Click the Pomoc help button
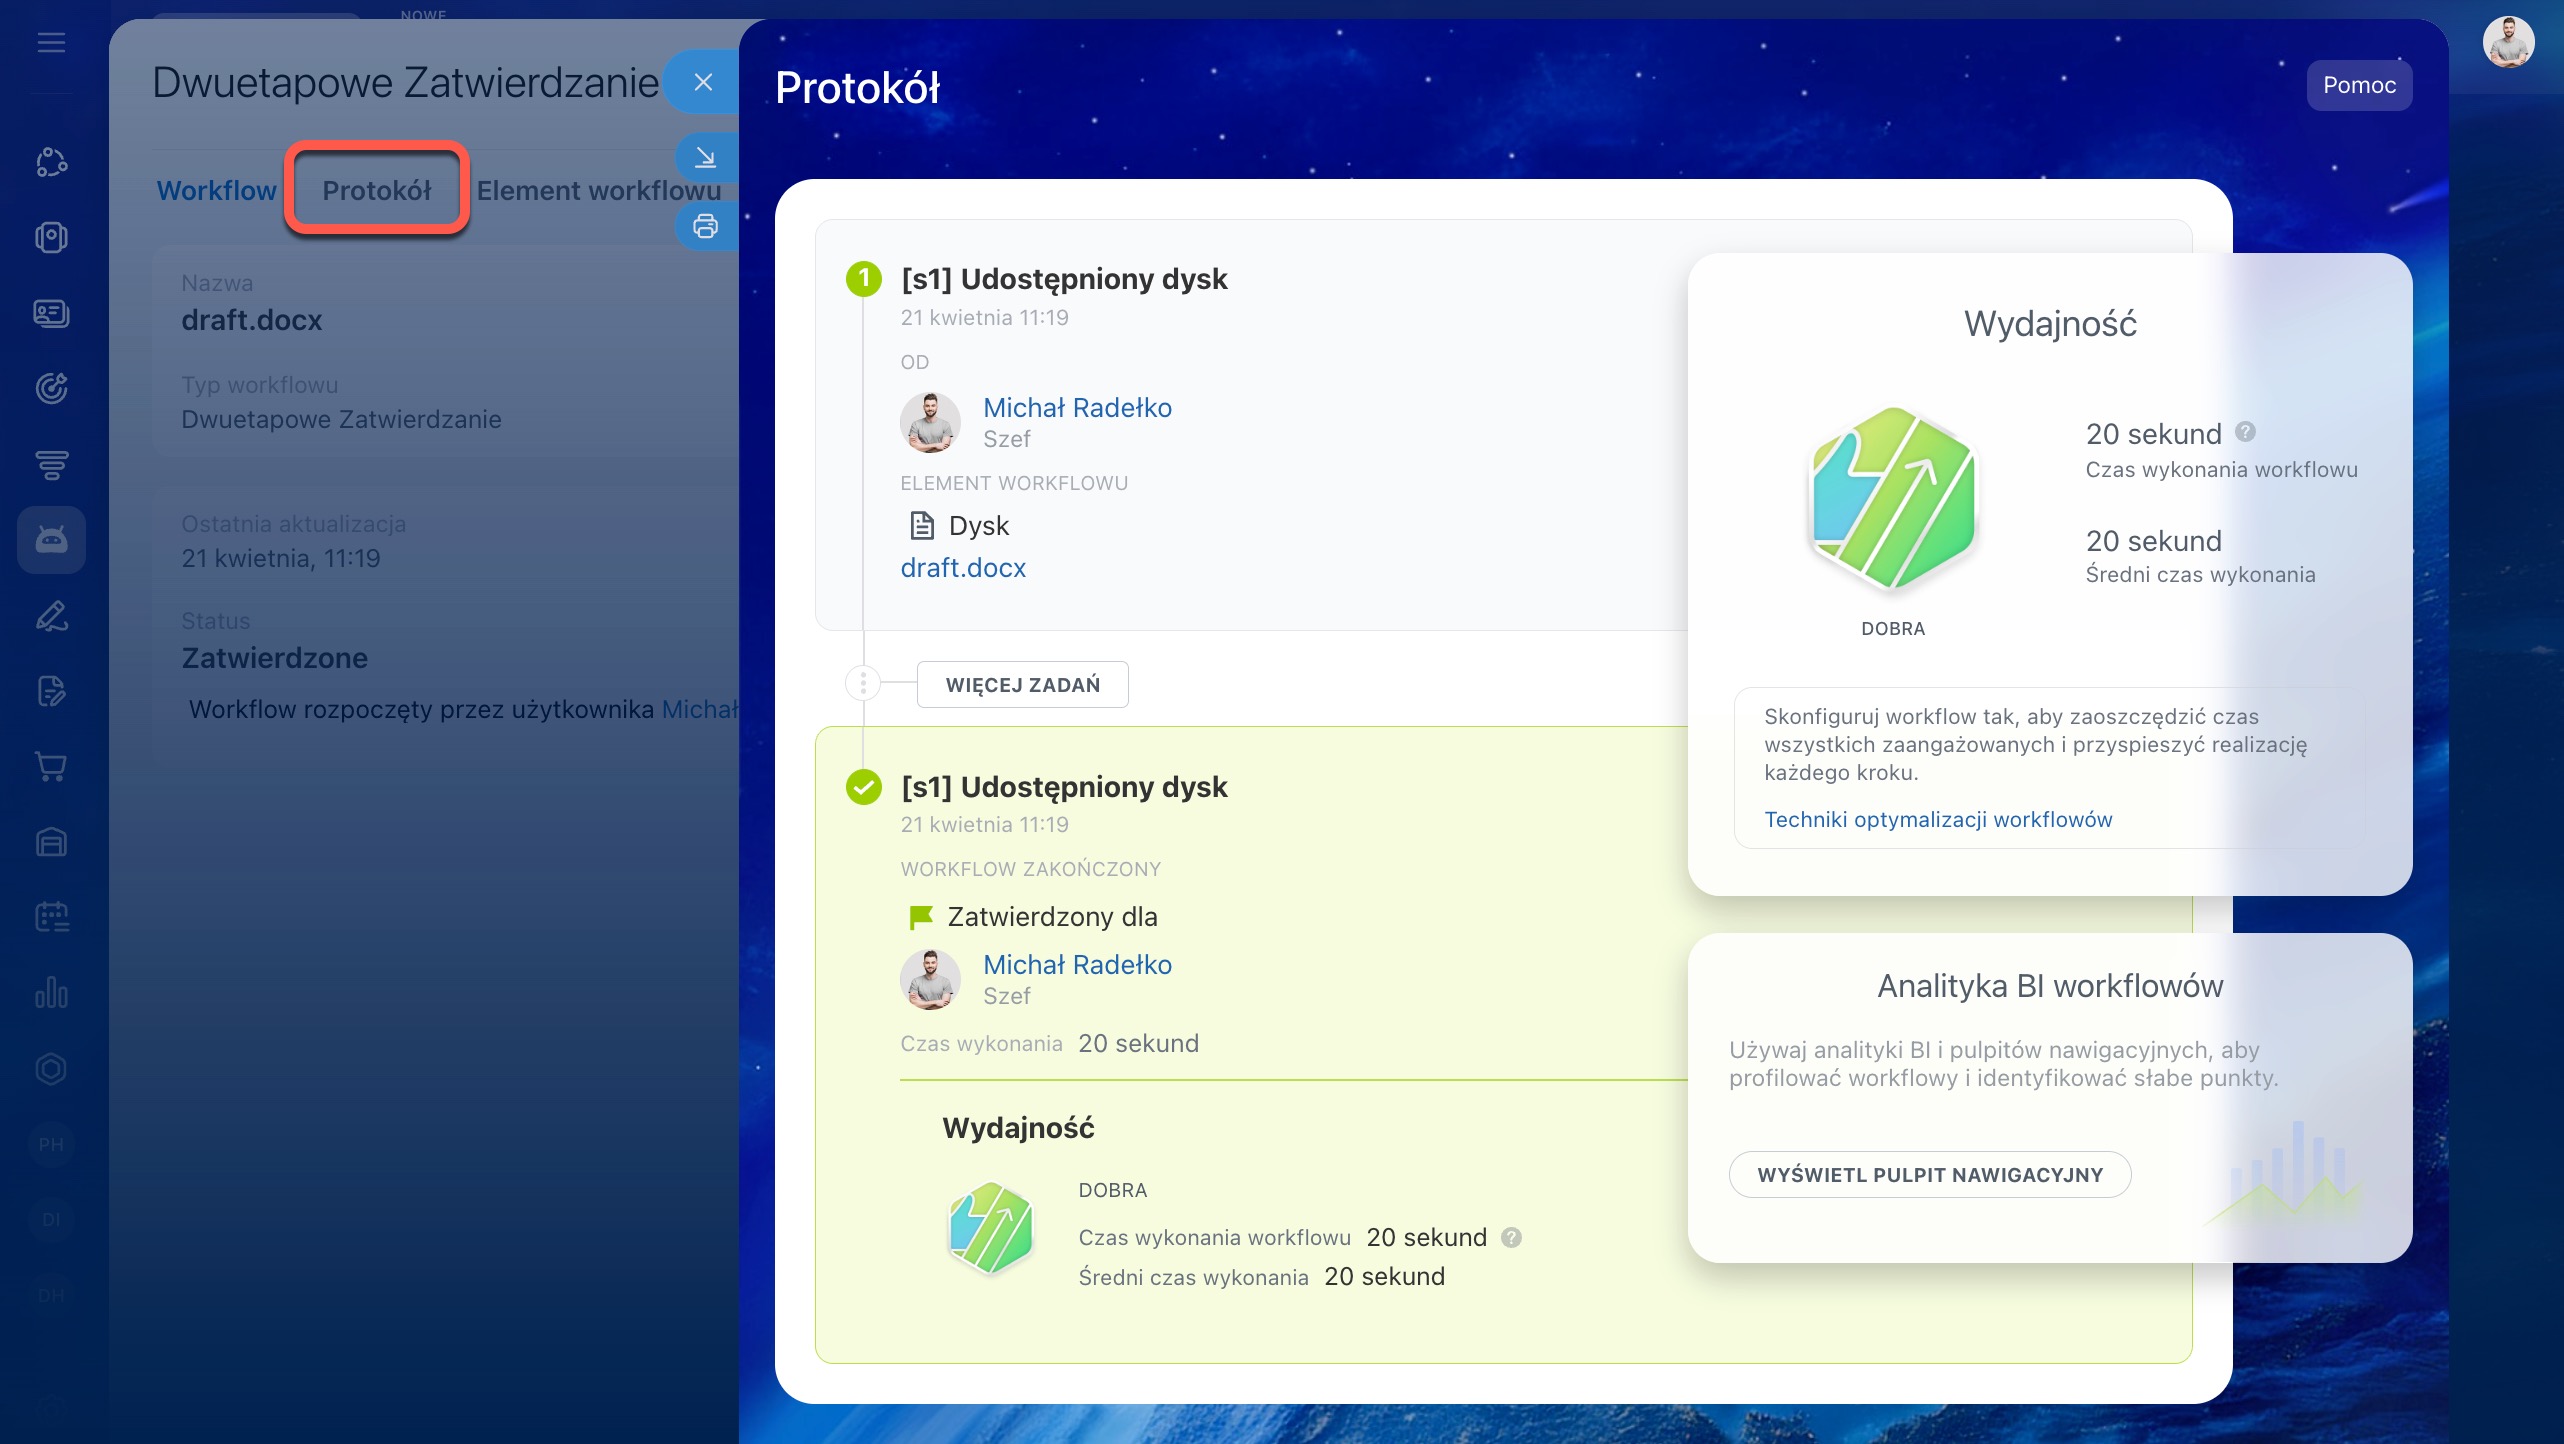2564x1444 pixels. pos(2359,85)
